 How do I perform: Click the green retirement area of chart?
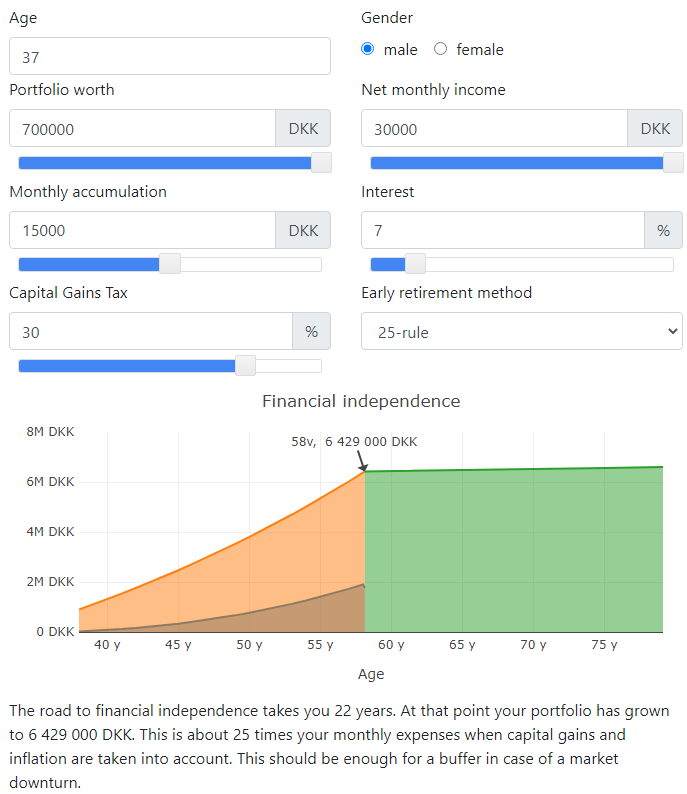[514, 551]
